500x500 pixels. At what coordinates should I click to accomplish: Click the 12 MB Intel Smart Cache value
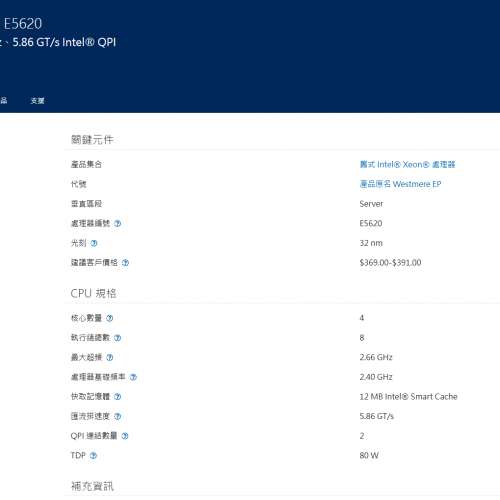click(408, 397)
